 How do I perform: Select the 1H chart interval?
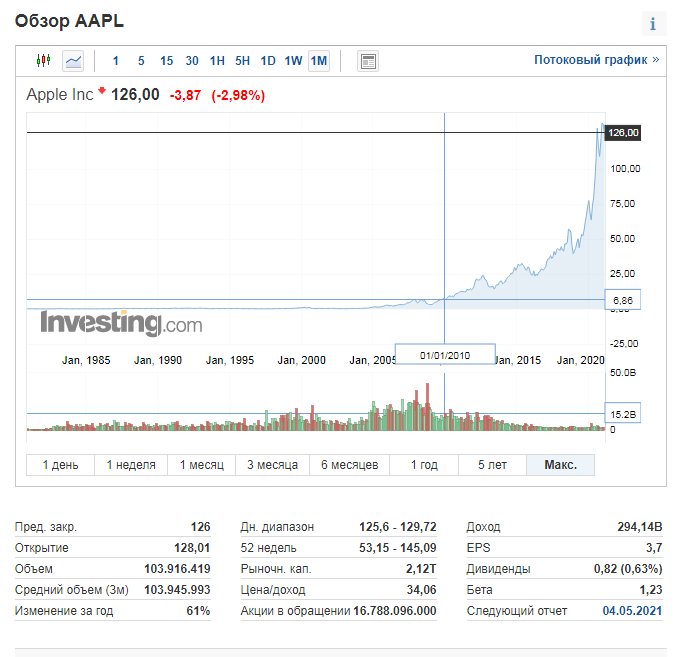click(217, 61)
